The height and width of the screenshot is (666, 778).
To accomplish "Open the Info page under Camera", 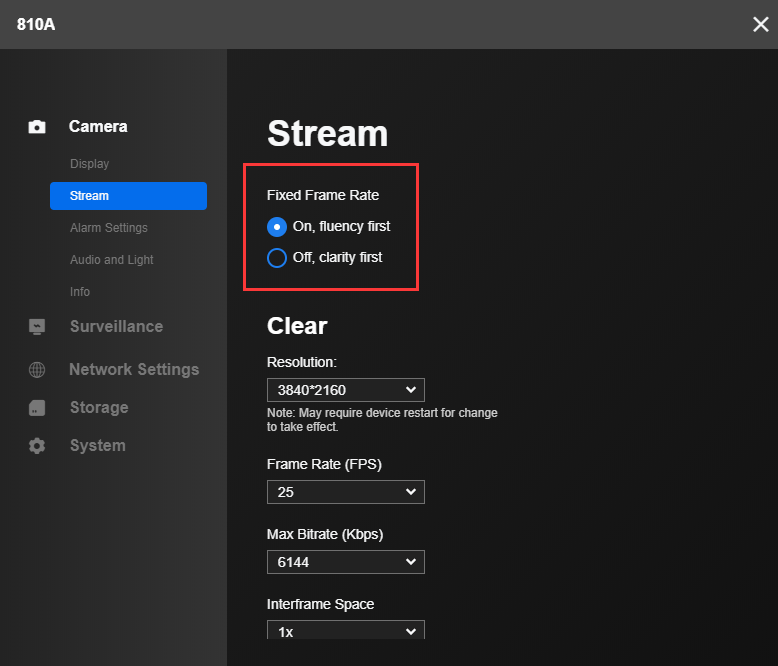I will [80, 292].
